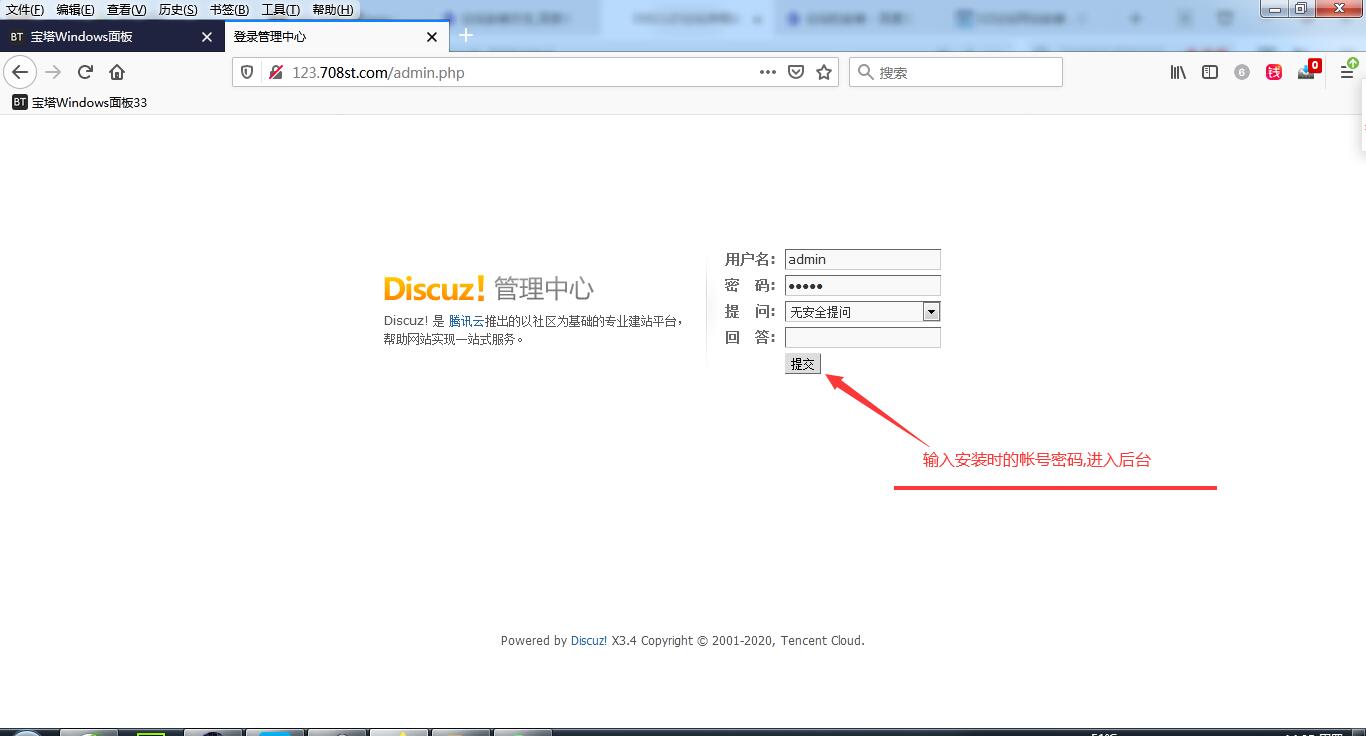The height and width of the screenshot is (736, 1366).
Task: Select the 登录管理中心 tab
Action: point(337,37)
